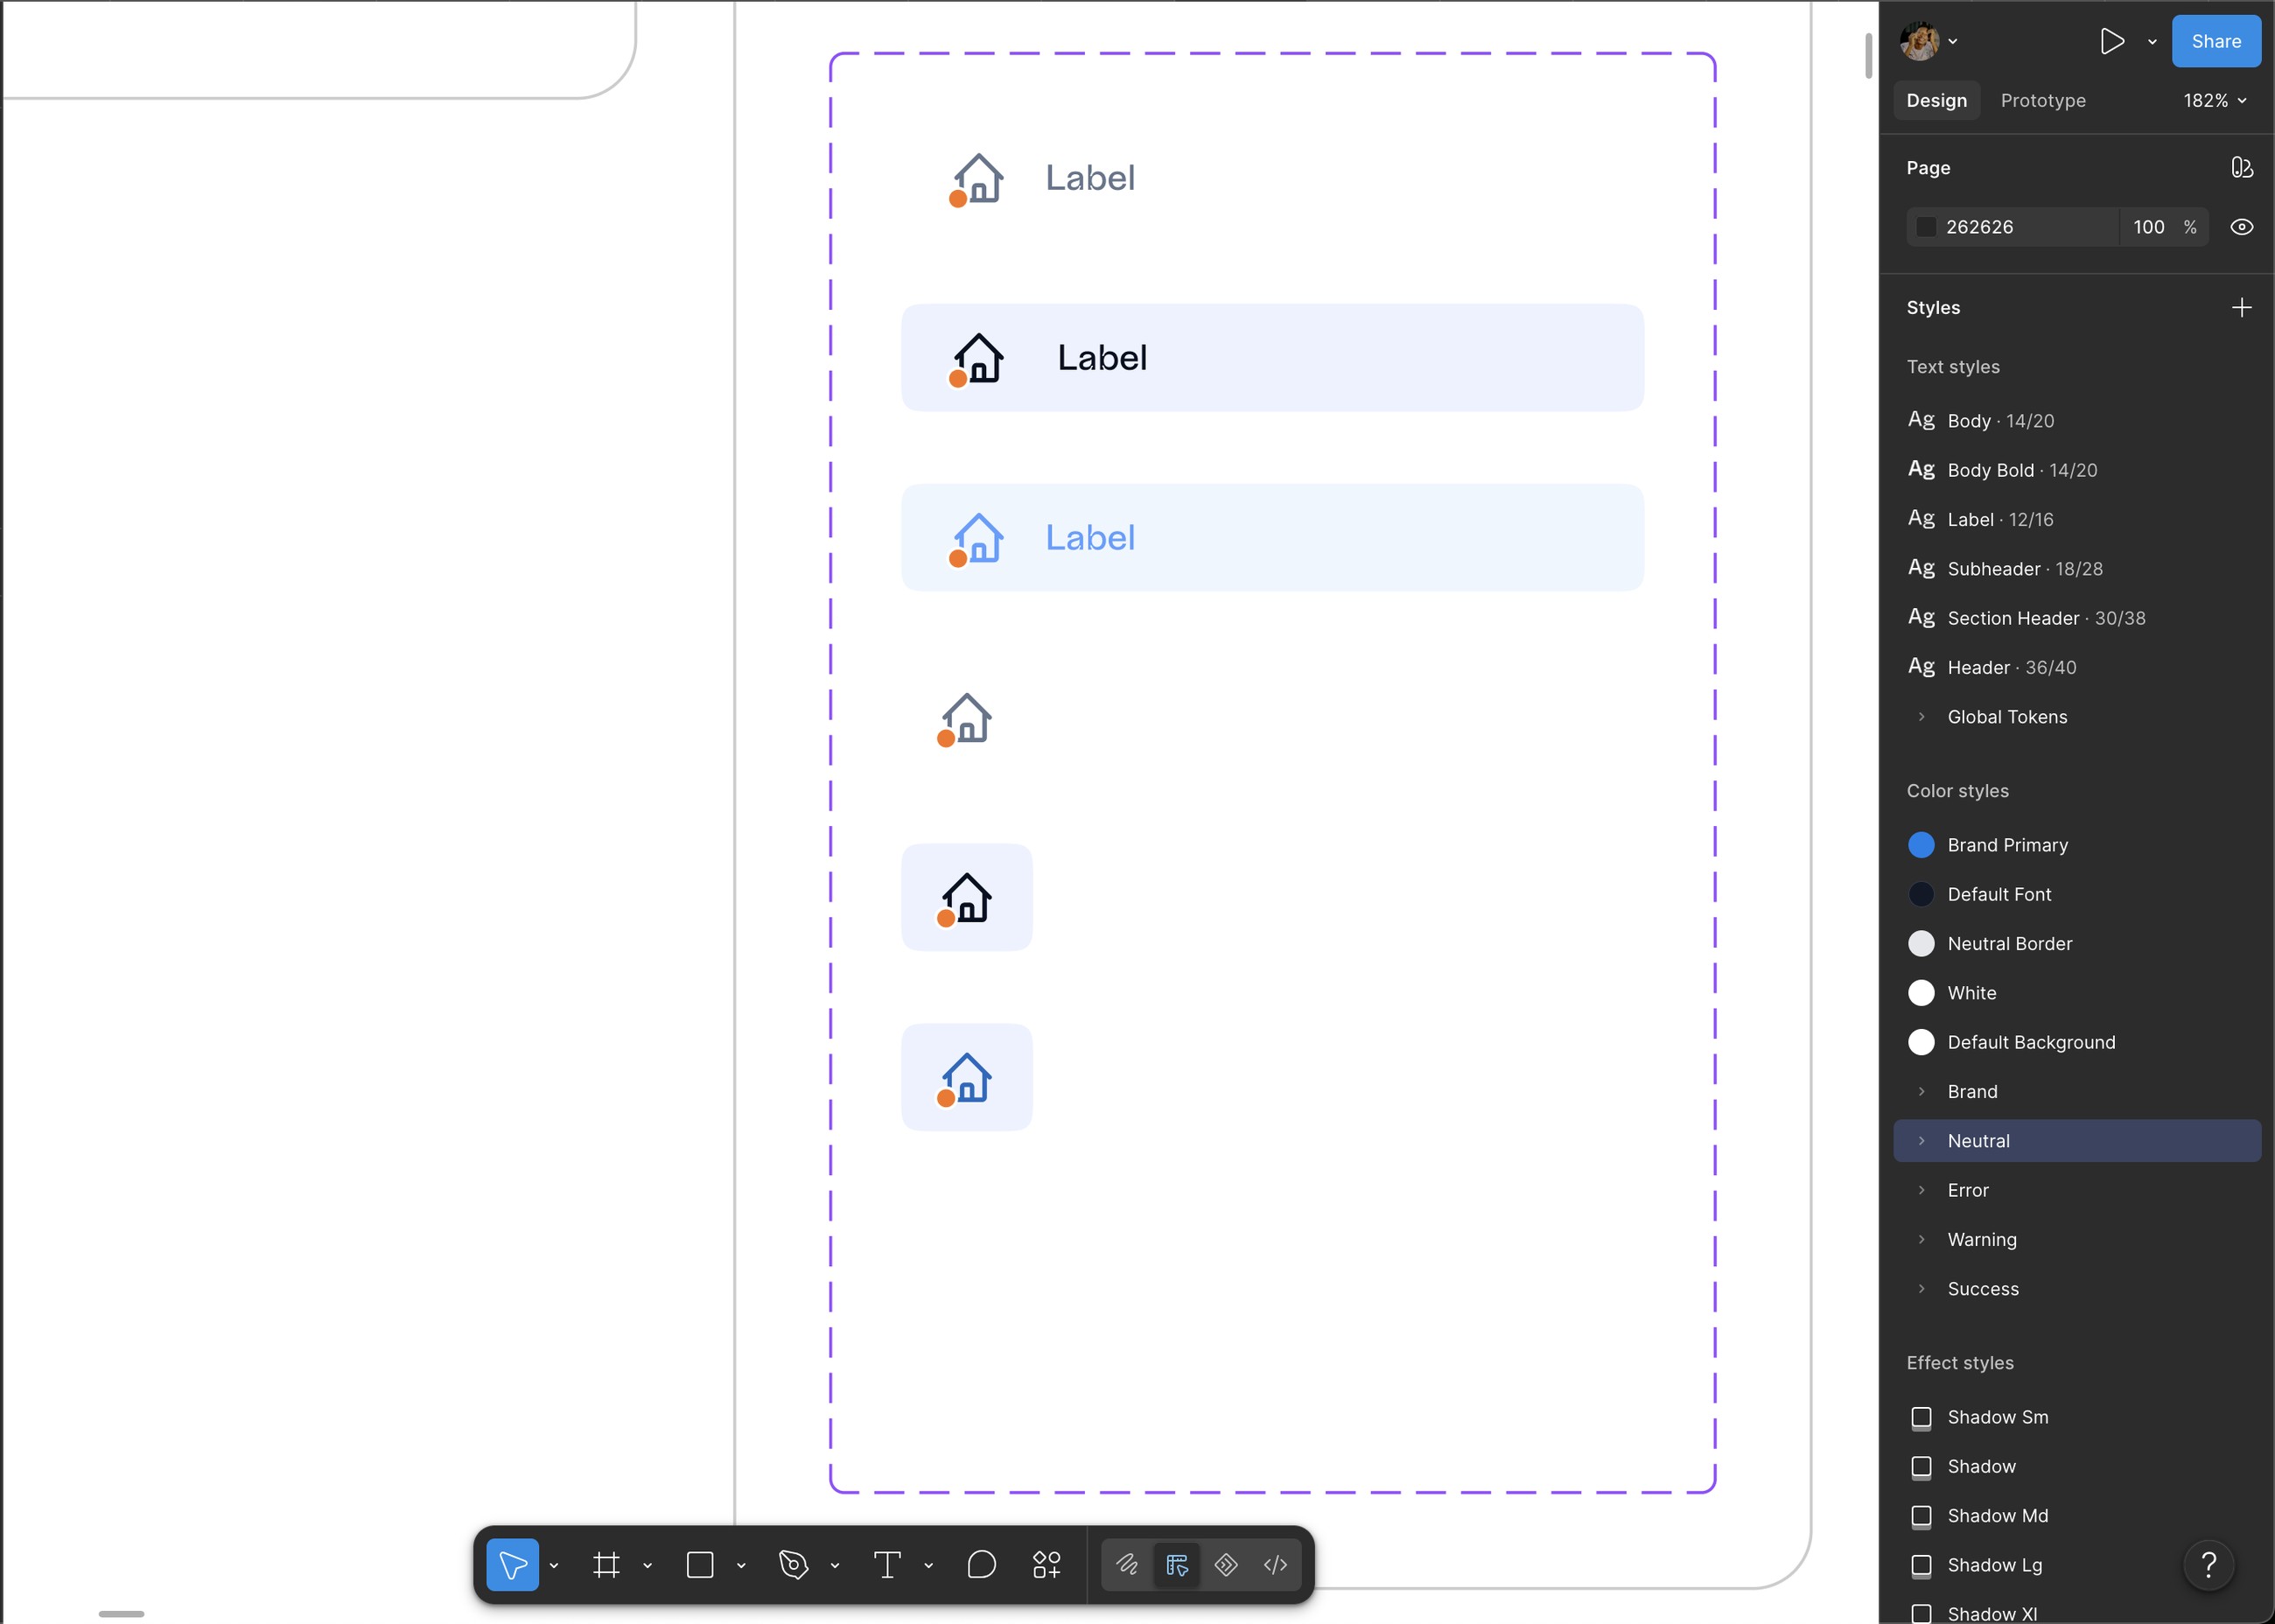Activate the Text tool
2275x1624 pixels.
pyautogui.click(x=887, y=1565)
